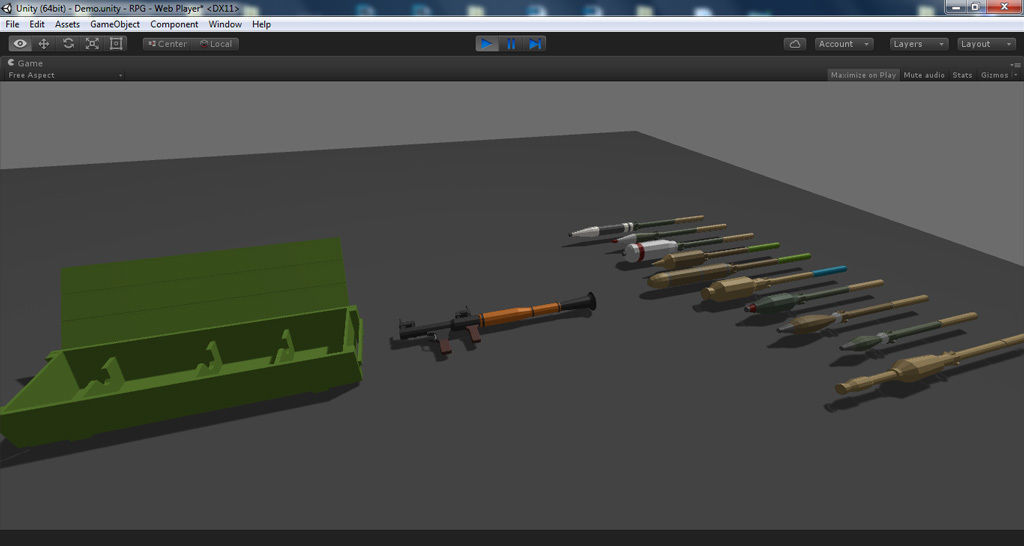Toggle Mute audio

tap(924, 75)
